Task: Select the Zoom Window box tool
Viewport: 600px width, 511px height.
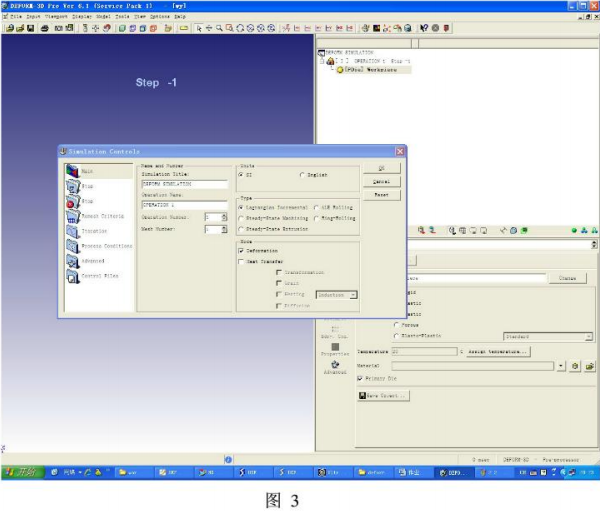Action: pos(230,28)
